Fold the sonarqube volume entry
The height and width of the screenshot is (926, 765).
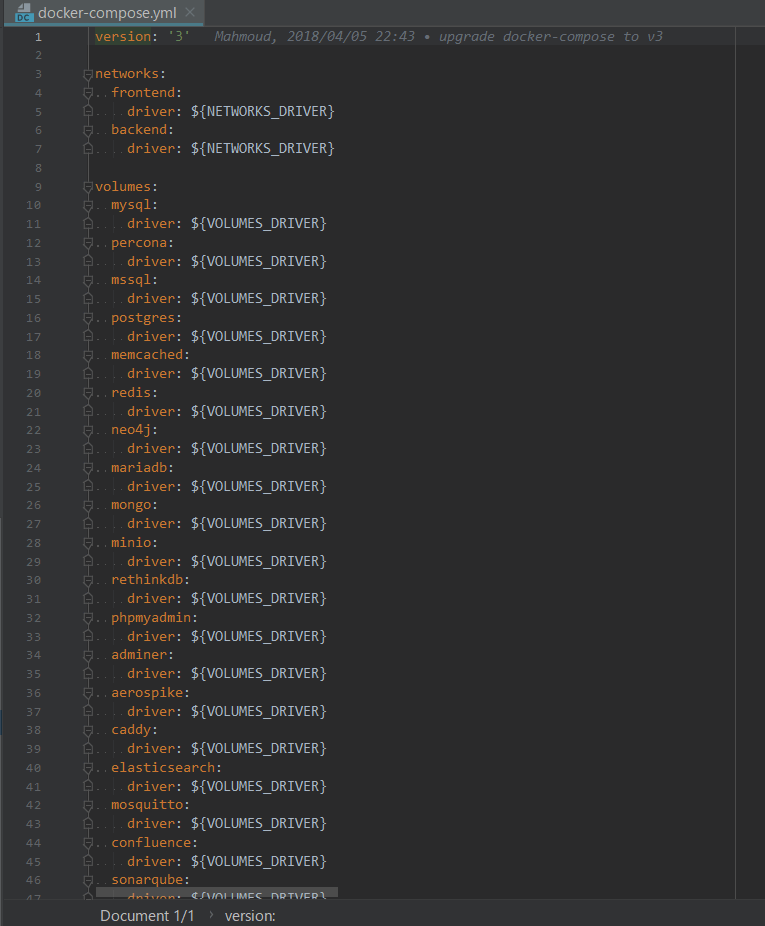coord(88,880)
